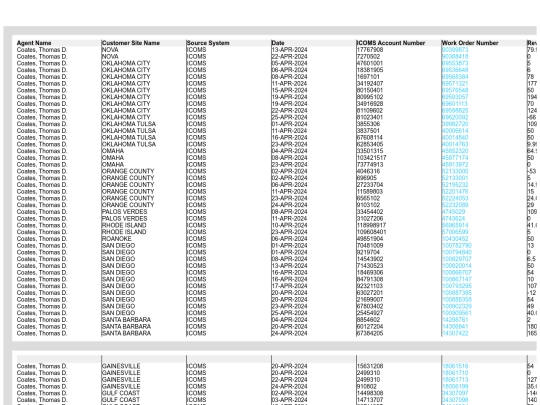
Task: Click the Work Order Number column header
Action: [470, 43]
